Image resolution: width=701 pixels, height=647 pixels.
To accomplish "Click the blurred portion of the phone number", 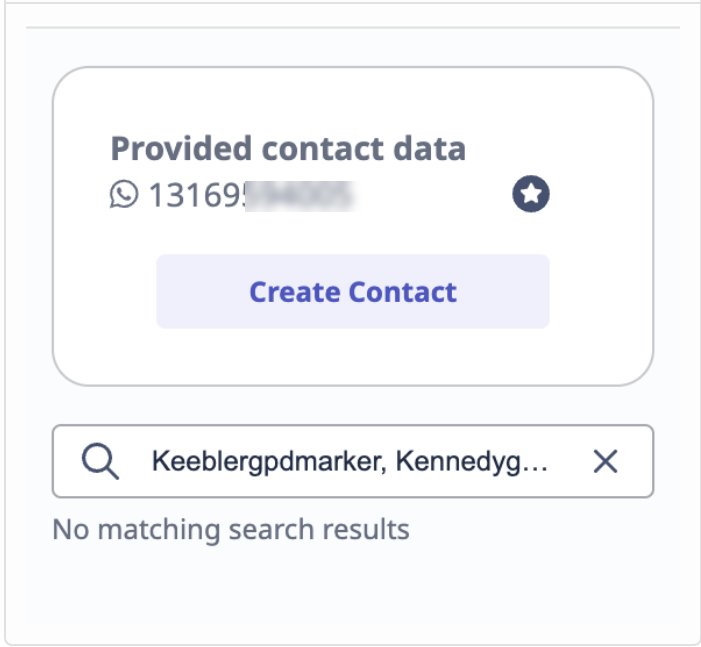I will coord(300,196).
